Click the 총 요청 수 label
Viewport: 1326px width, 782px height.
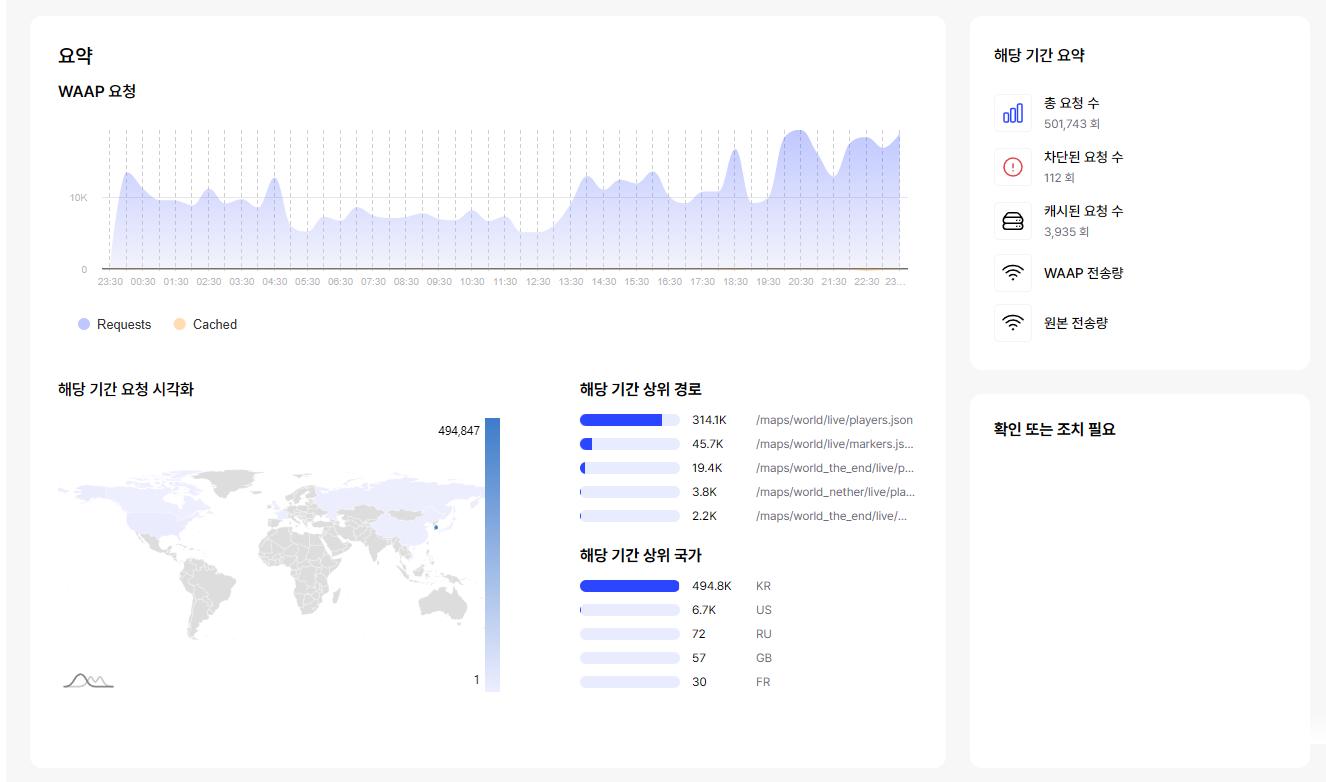1071,103
